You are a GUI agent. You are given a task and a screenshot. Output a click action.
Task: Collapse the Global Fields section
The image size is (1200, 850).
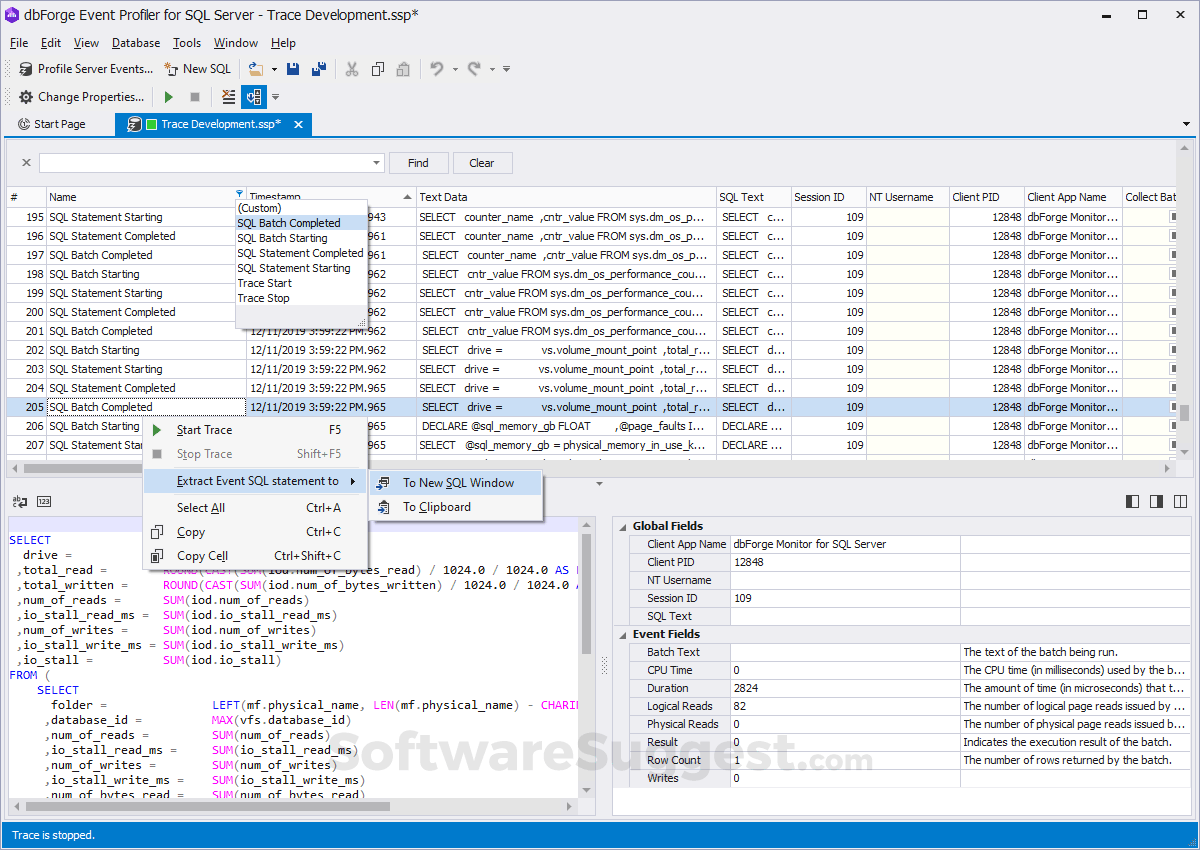[x=622, y=526]
